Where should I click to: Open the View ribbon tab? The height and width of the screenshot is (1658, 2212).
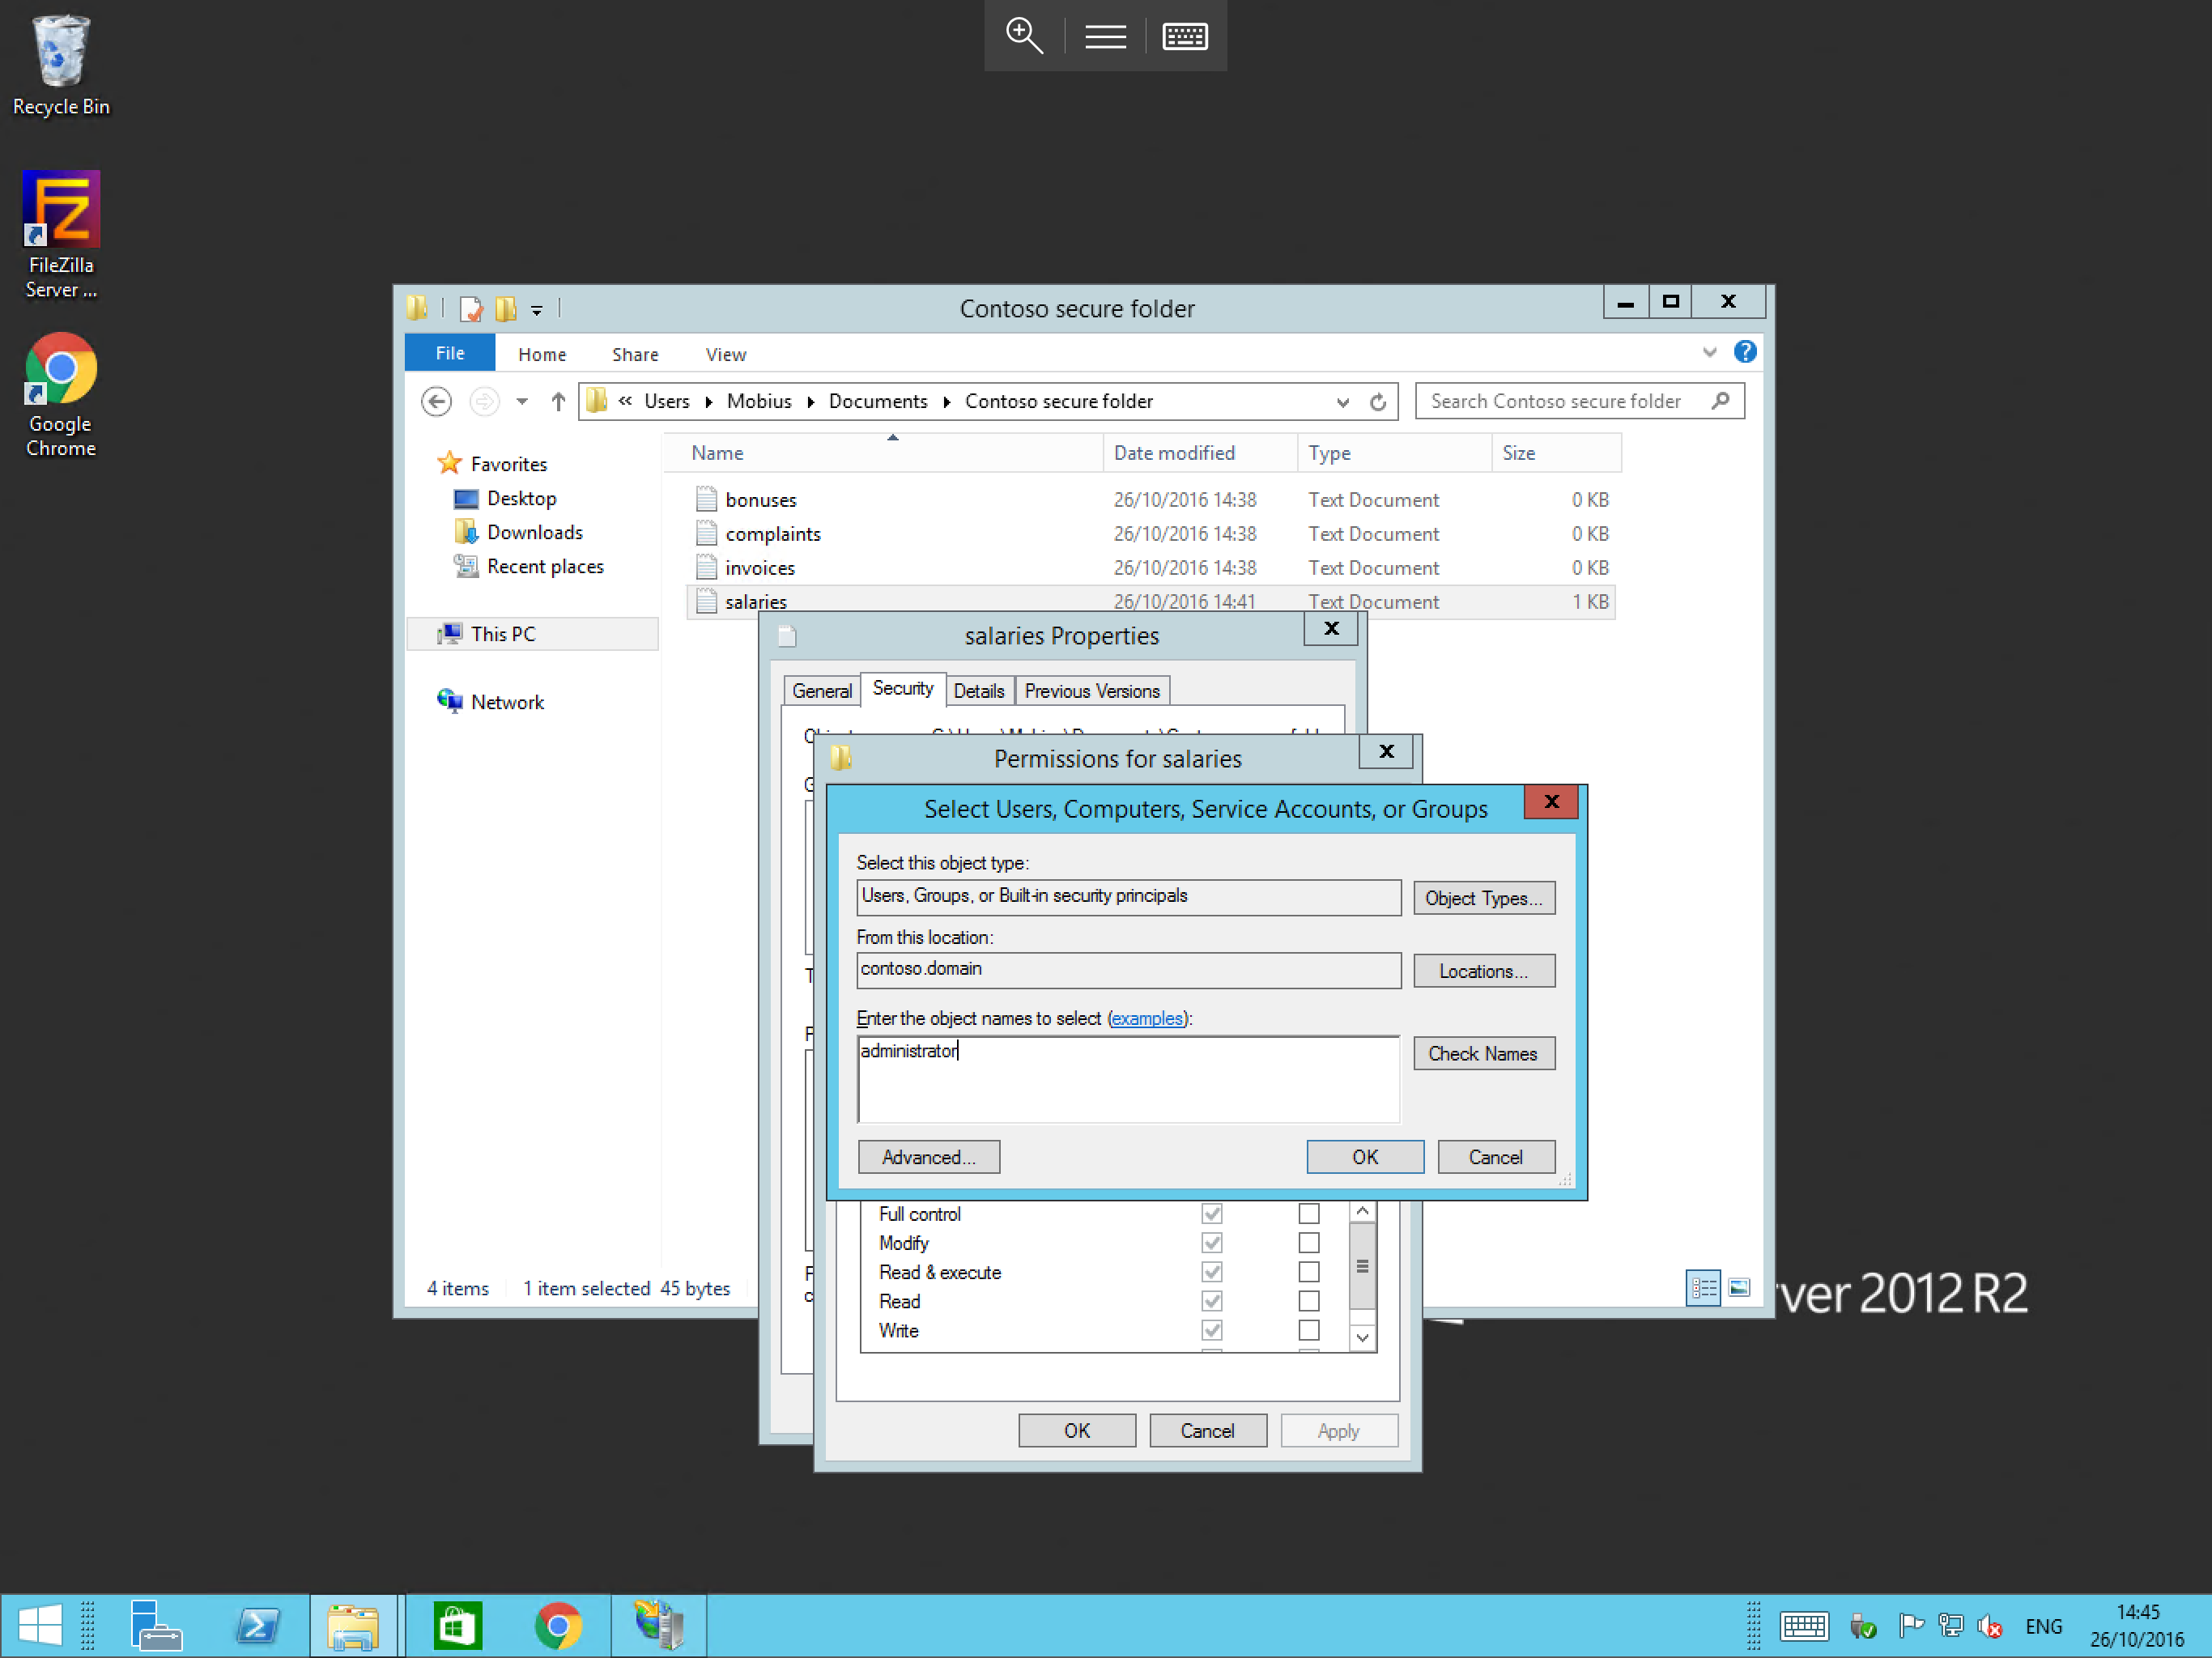(725, 354)
